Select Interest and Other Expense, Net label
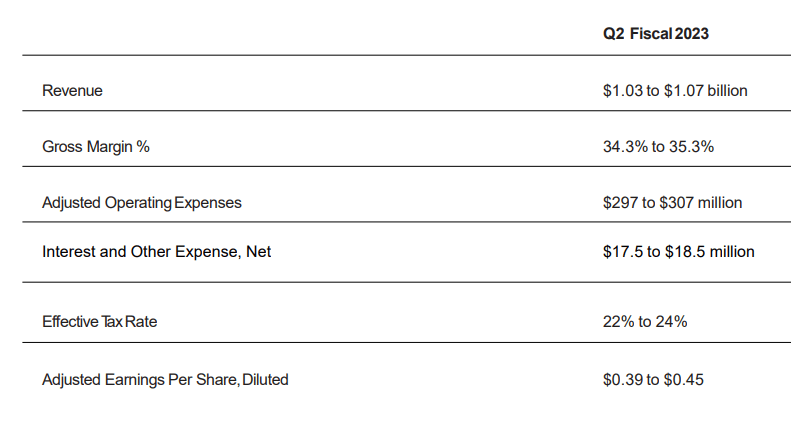 (156, 251)
